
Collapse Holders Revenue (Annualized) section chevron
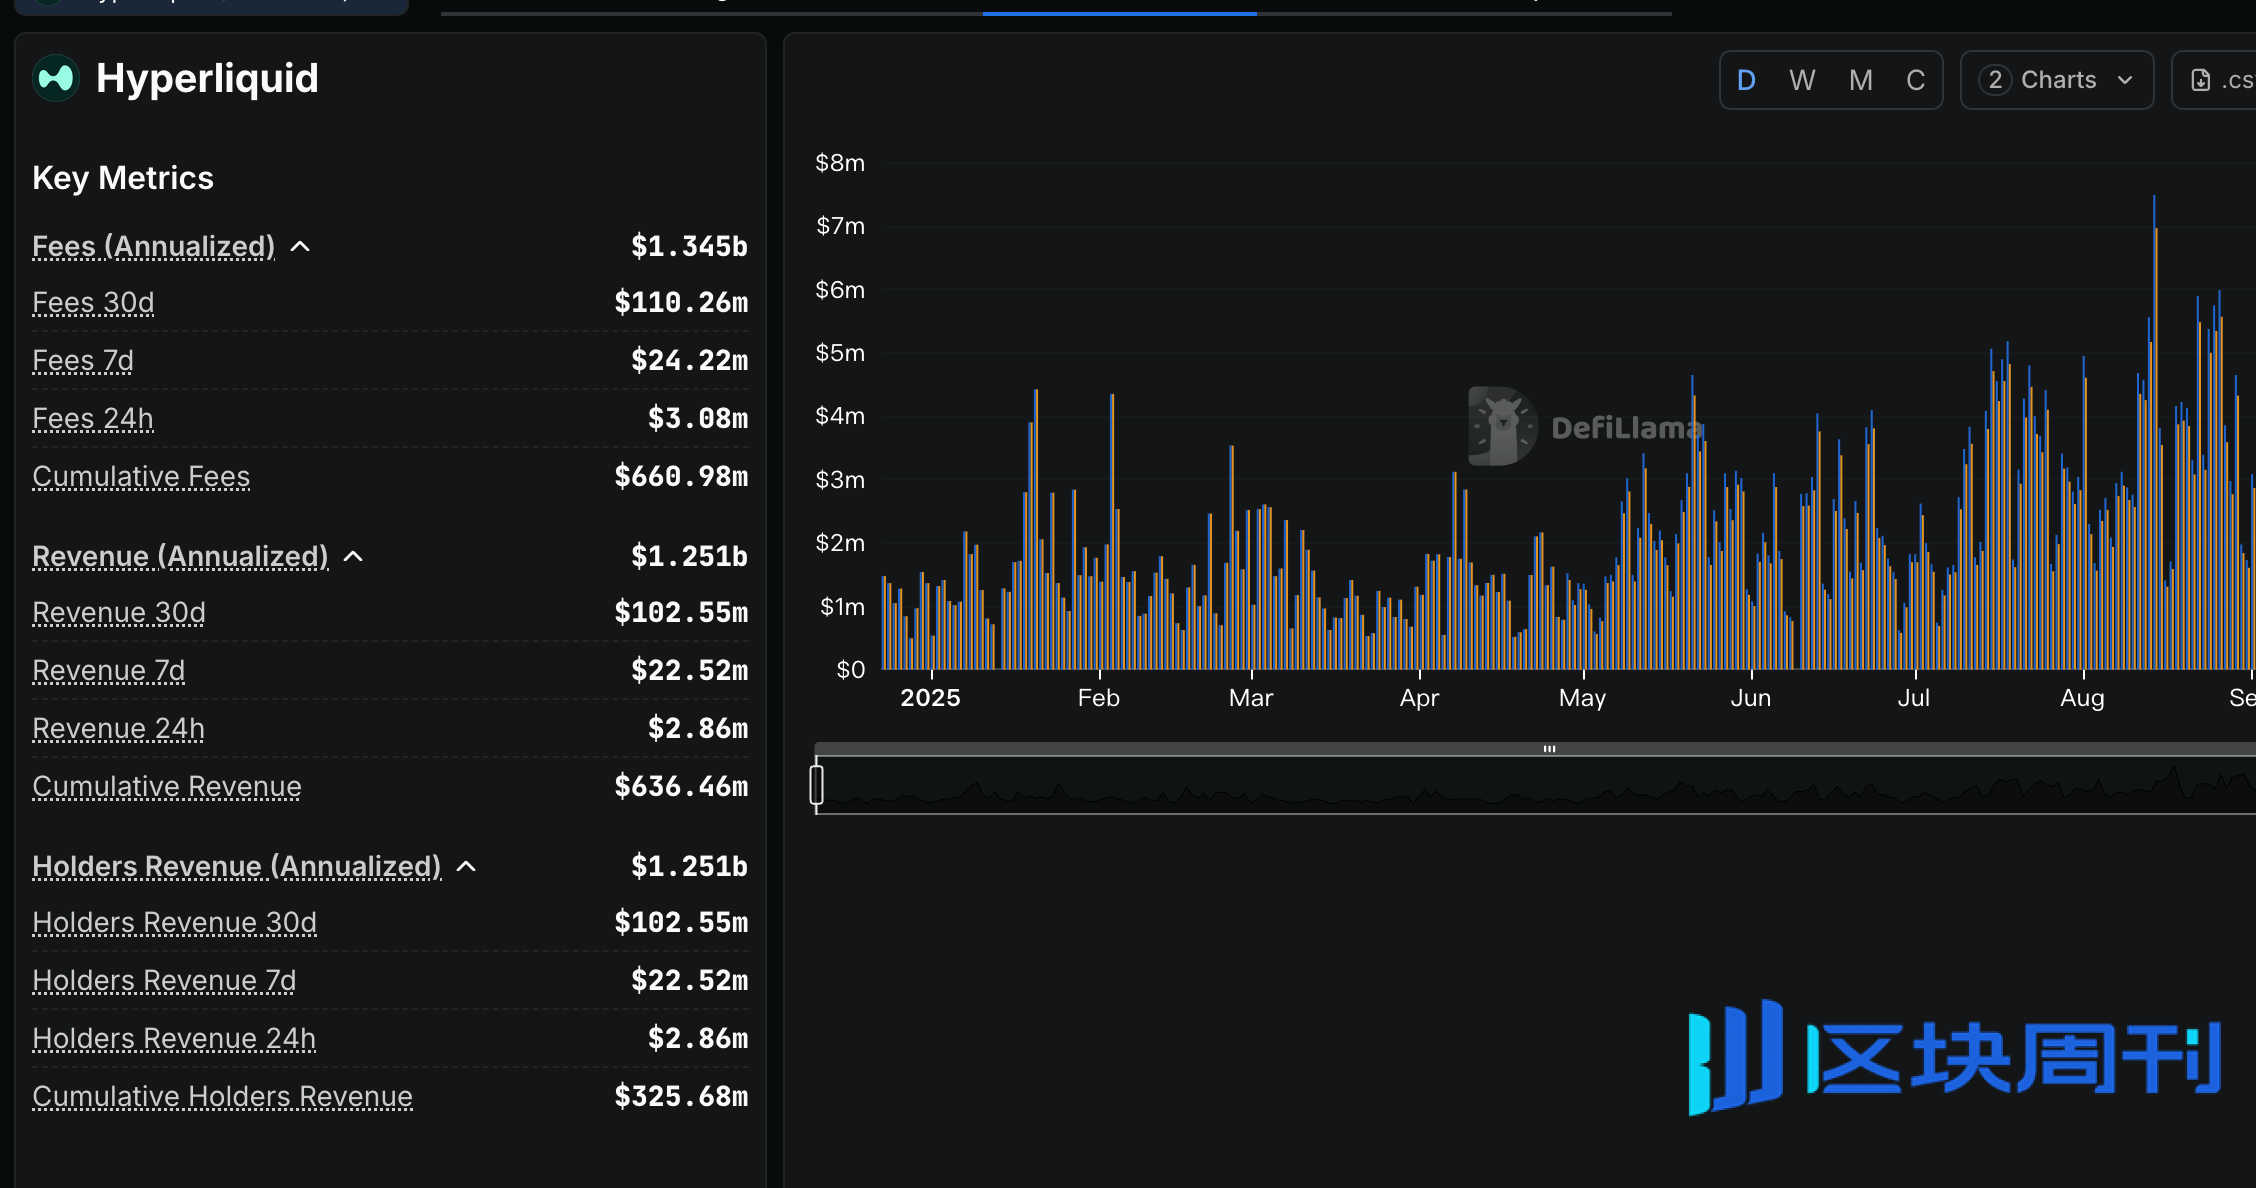click(x=466, y=866)
